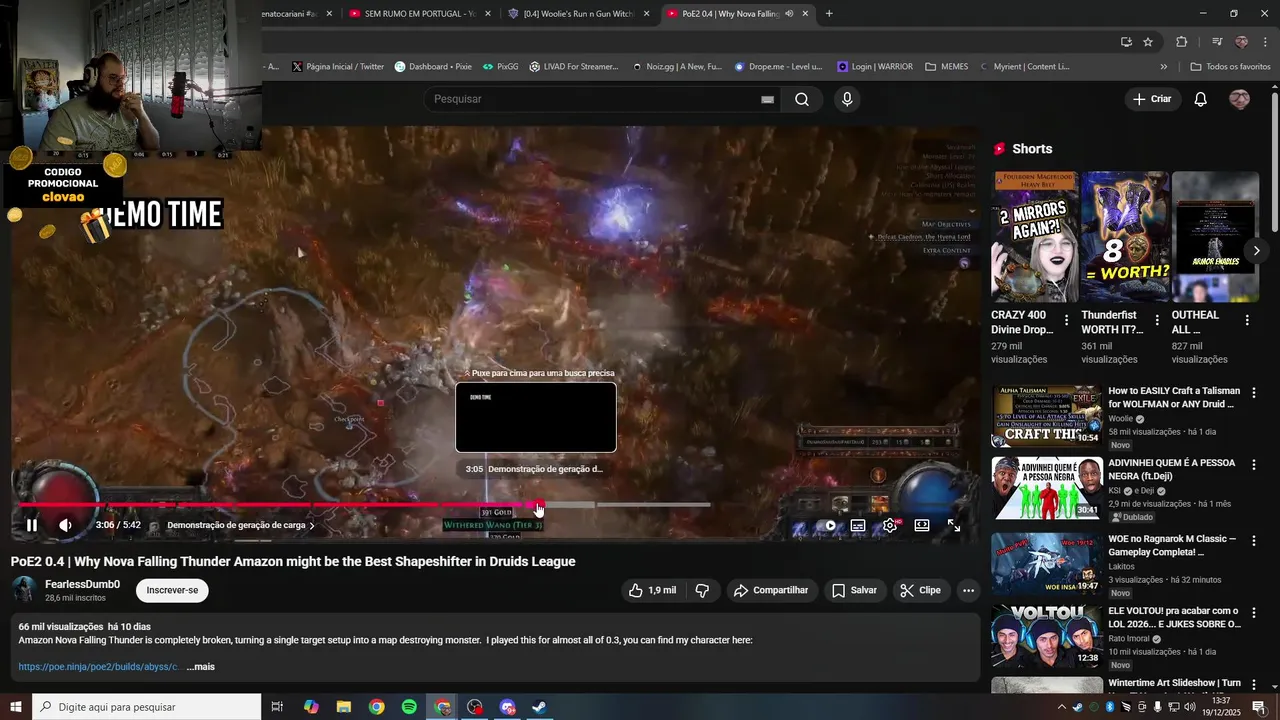Start voice search with the microphone

coord(847,99)
